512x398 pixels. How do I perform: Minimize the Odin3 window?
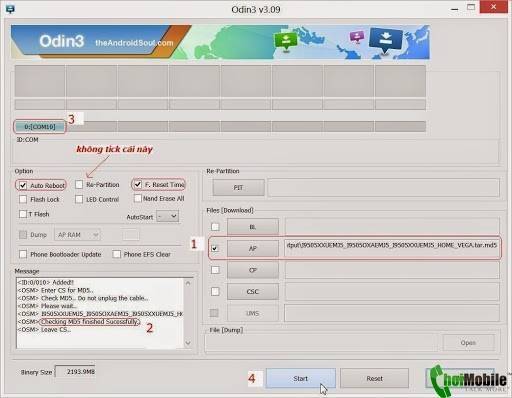click(454, 9)
